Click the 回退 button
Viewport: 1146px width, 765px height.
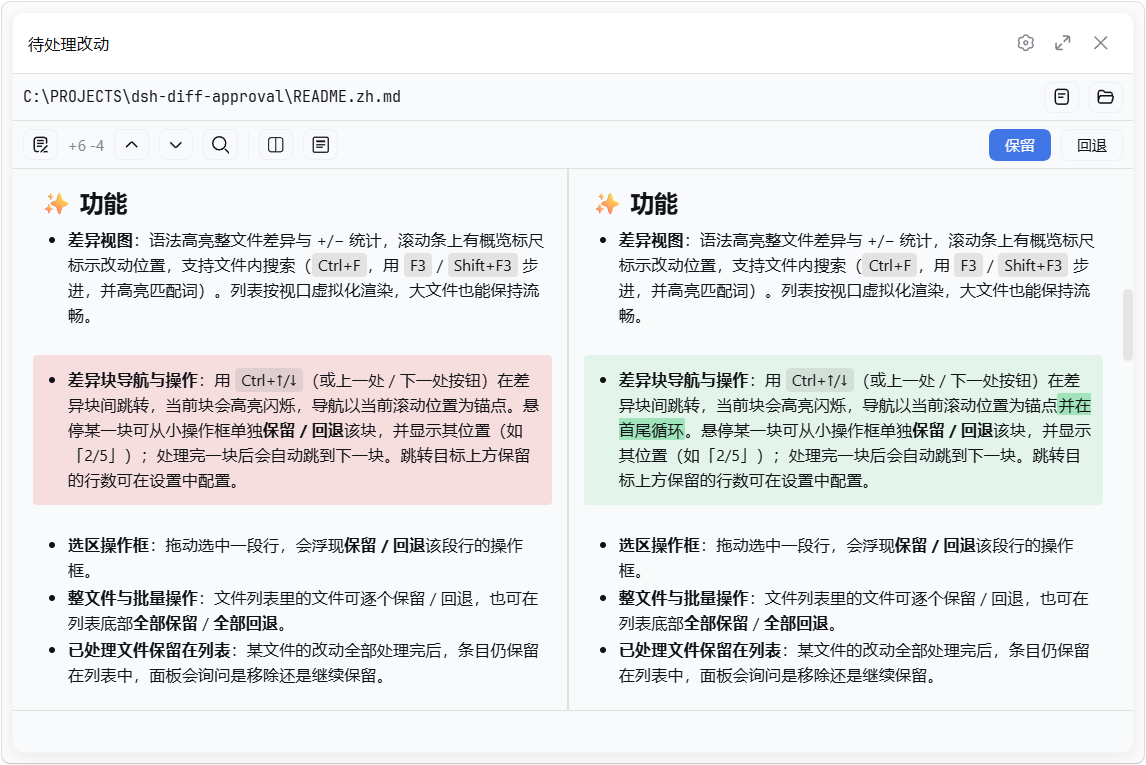tap(1092, 145)
